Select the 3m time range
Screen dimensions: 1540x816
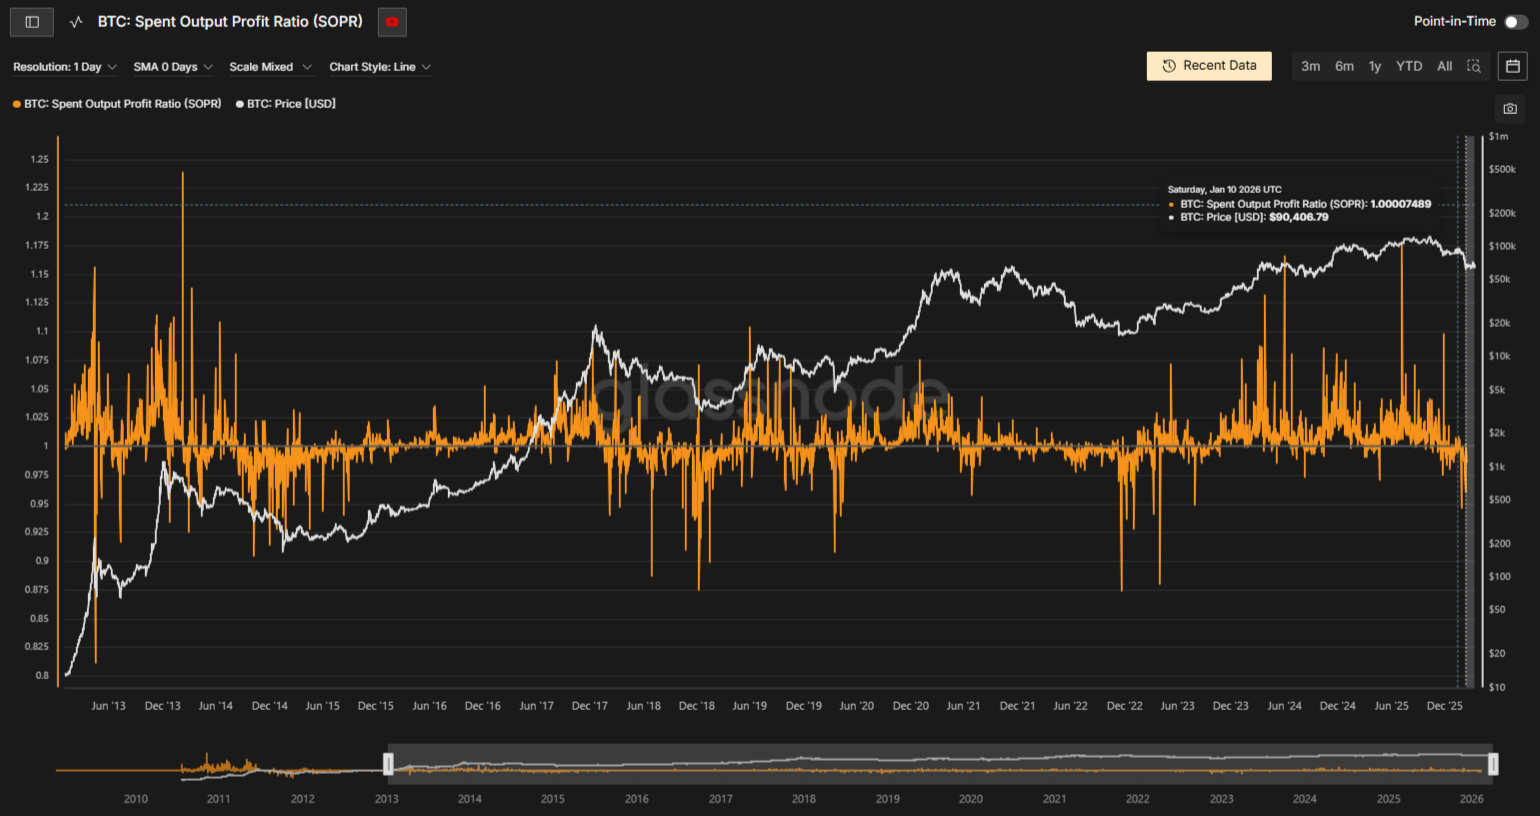(1310, 66)
